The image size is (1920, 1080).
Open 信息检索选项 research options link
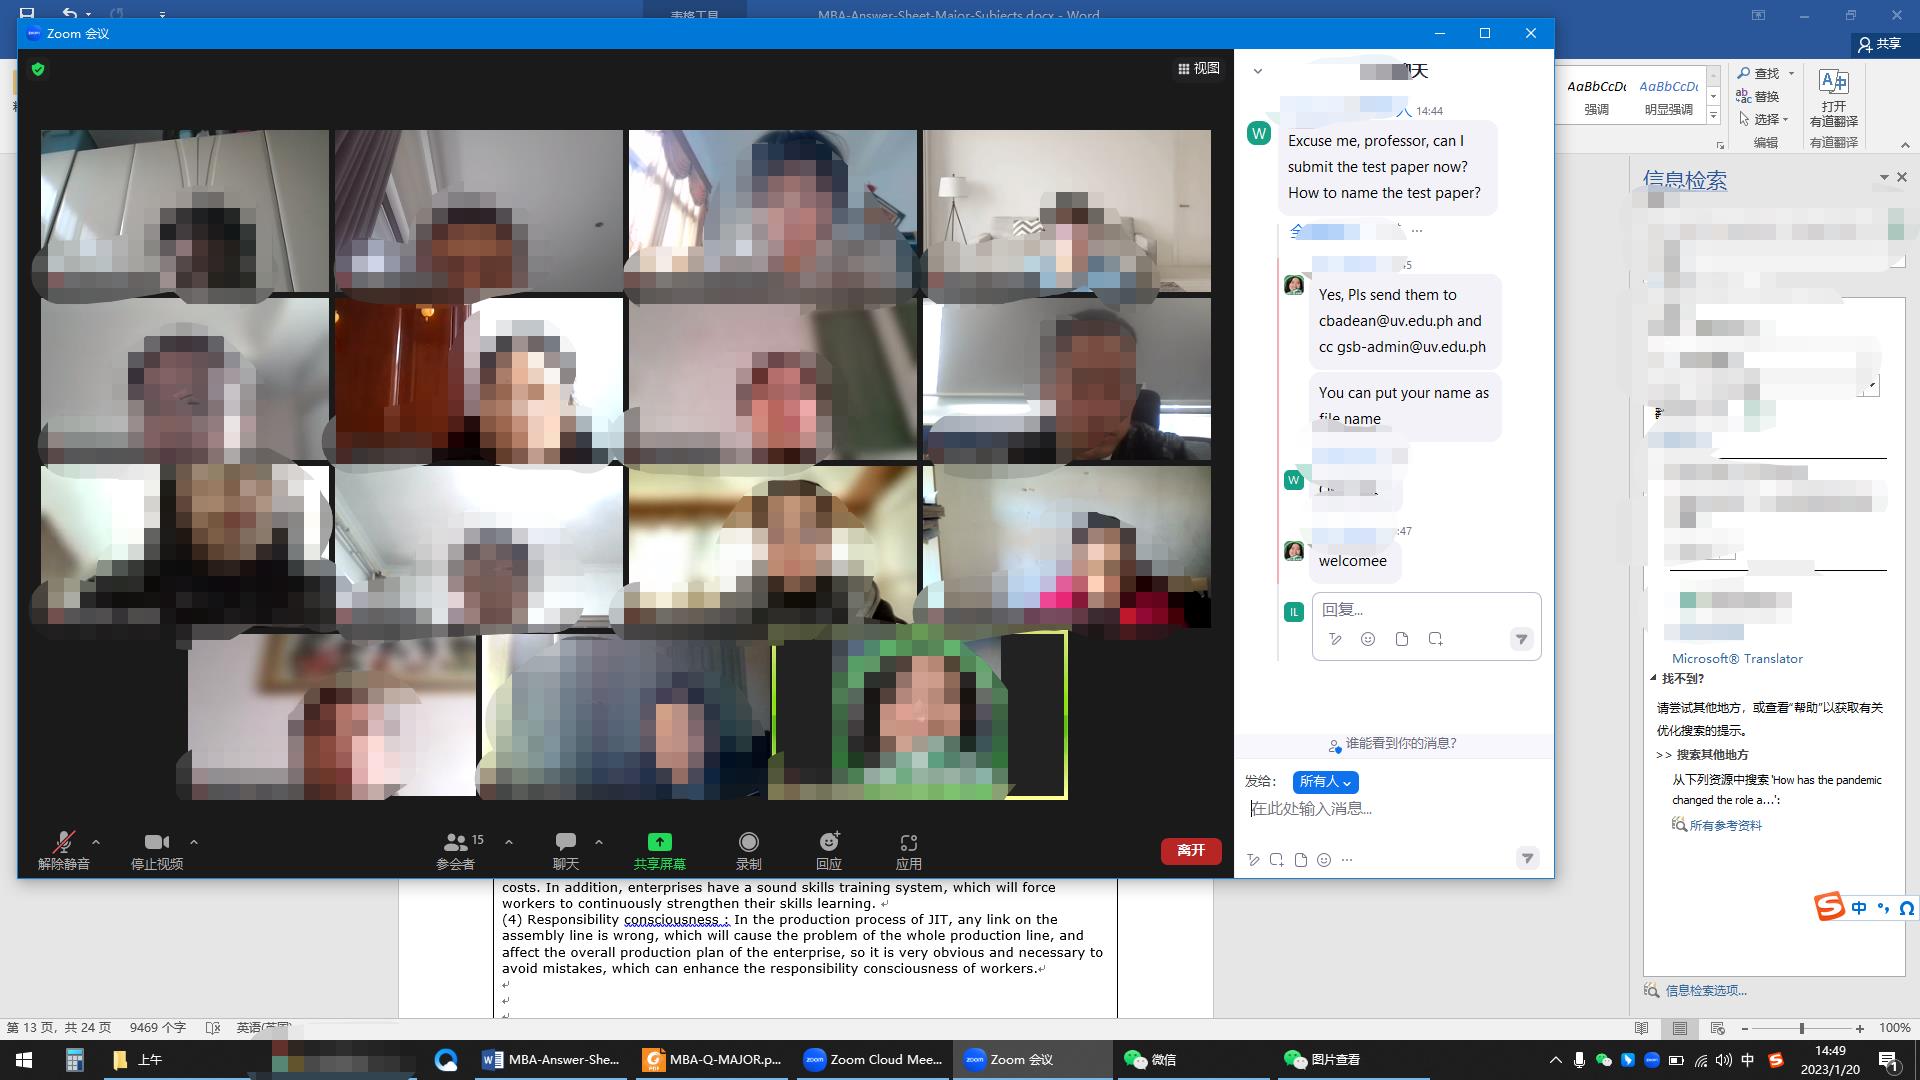[x=1705, y=991]
